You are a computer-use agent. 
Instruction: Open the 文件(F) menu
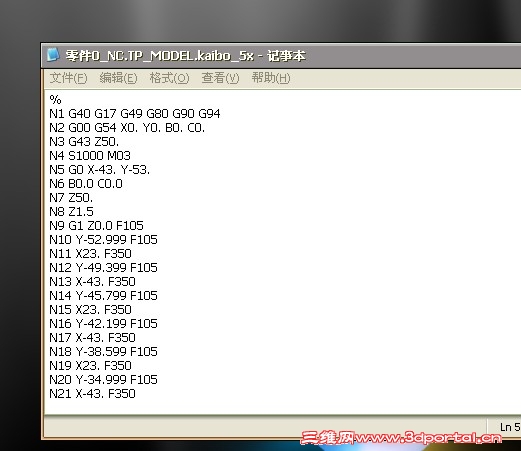point(68,78)
